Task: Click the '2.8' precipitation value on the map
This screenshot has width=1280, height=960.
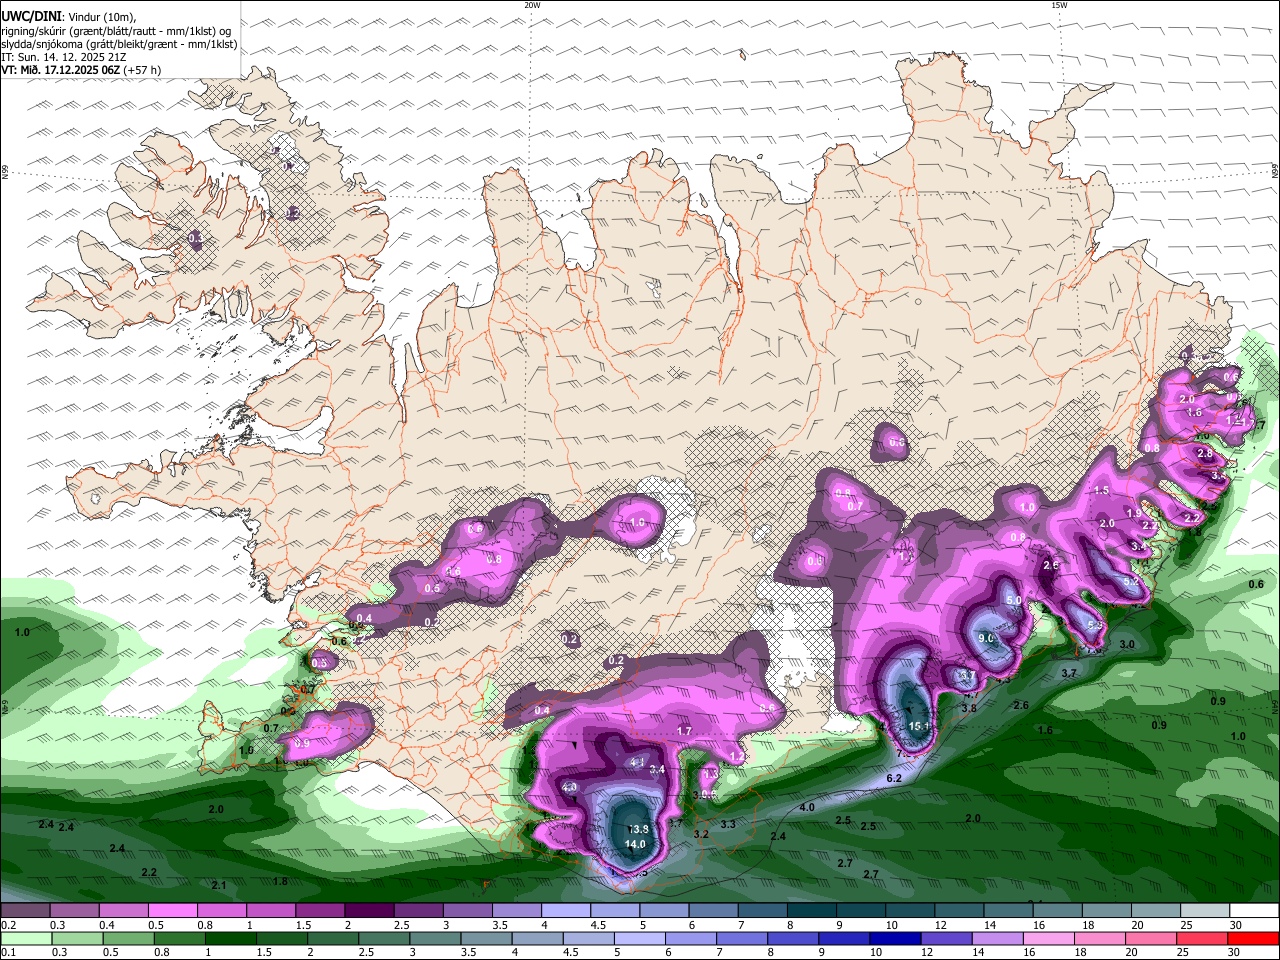Action: [1205, 453]
